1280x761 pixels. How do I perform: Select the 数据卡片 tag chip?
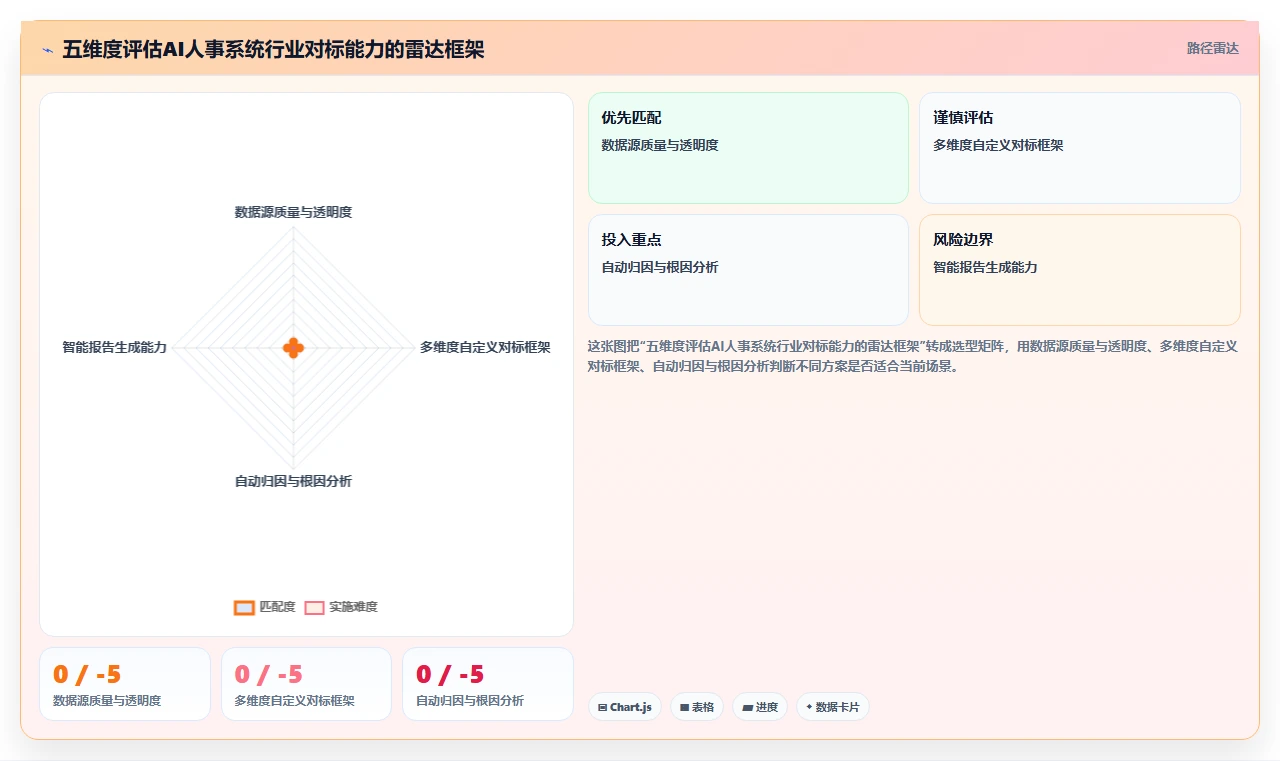coord(833,707)
